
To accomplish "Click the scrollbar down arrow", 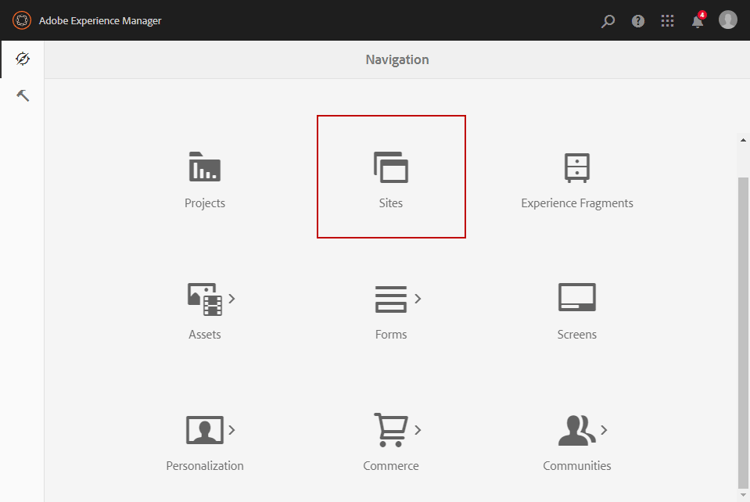I will point(743,495).
